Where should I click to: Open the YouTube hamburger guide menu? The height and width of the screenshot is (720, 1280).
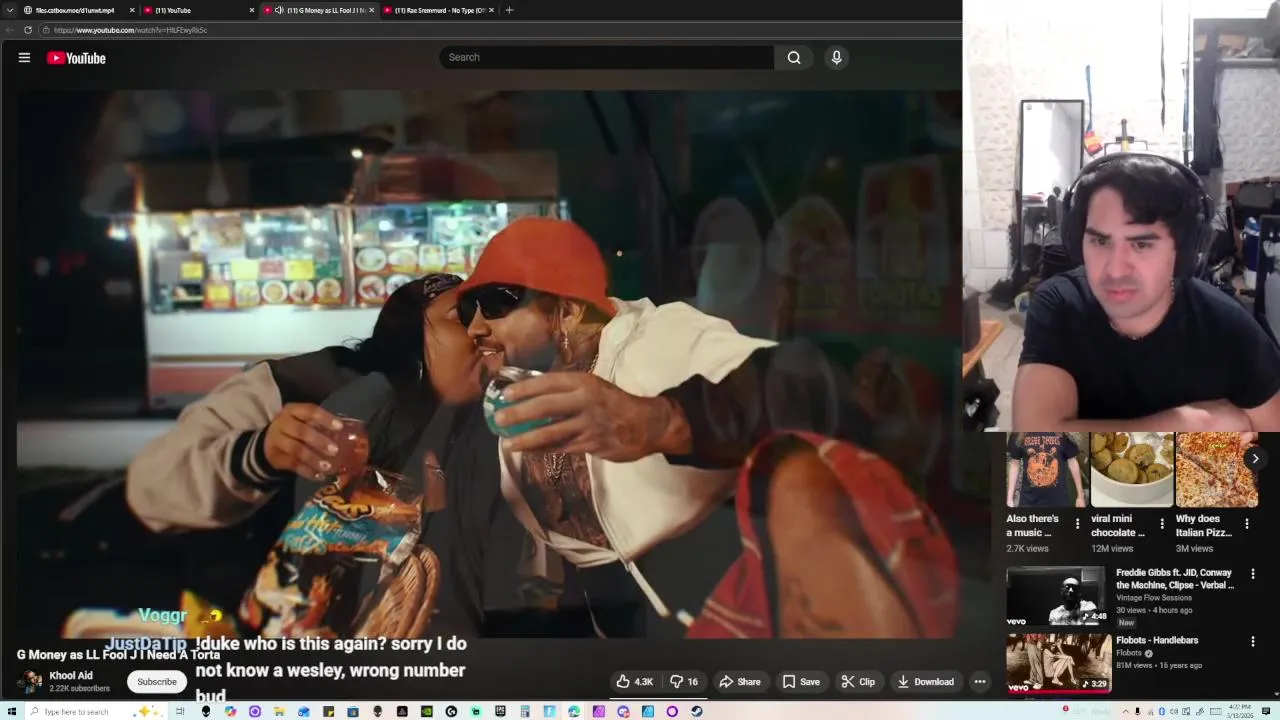(x=24, y=58)
